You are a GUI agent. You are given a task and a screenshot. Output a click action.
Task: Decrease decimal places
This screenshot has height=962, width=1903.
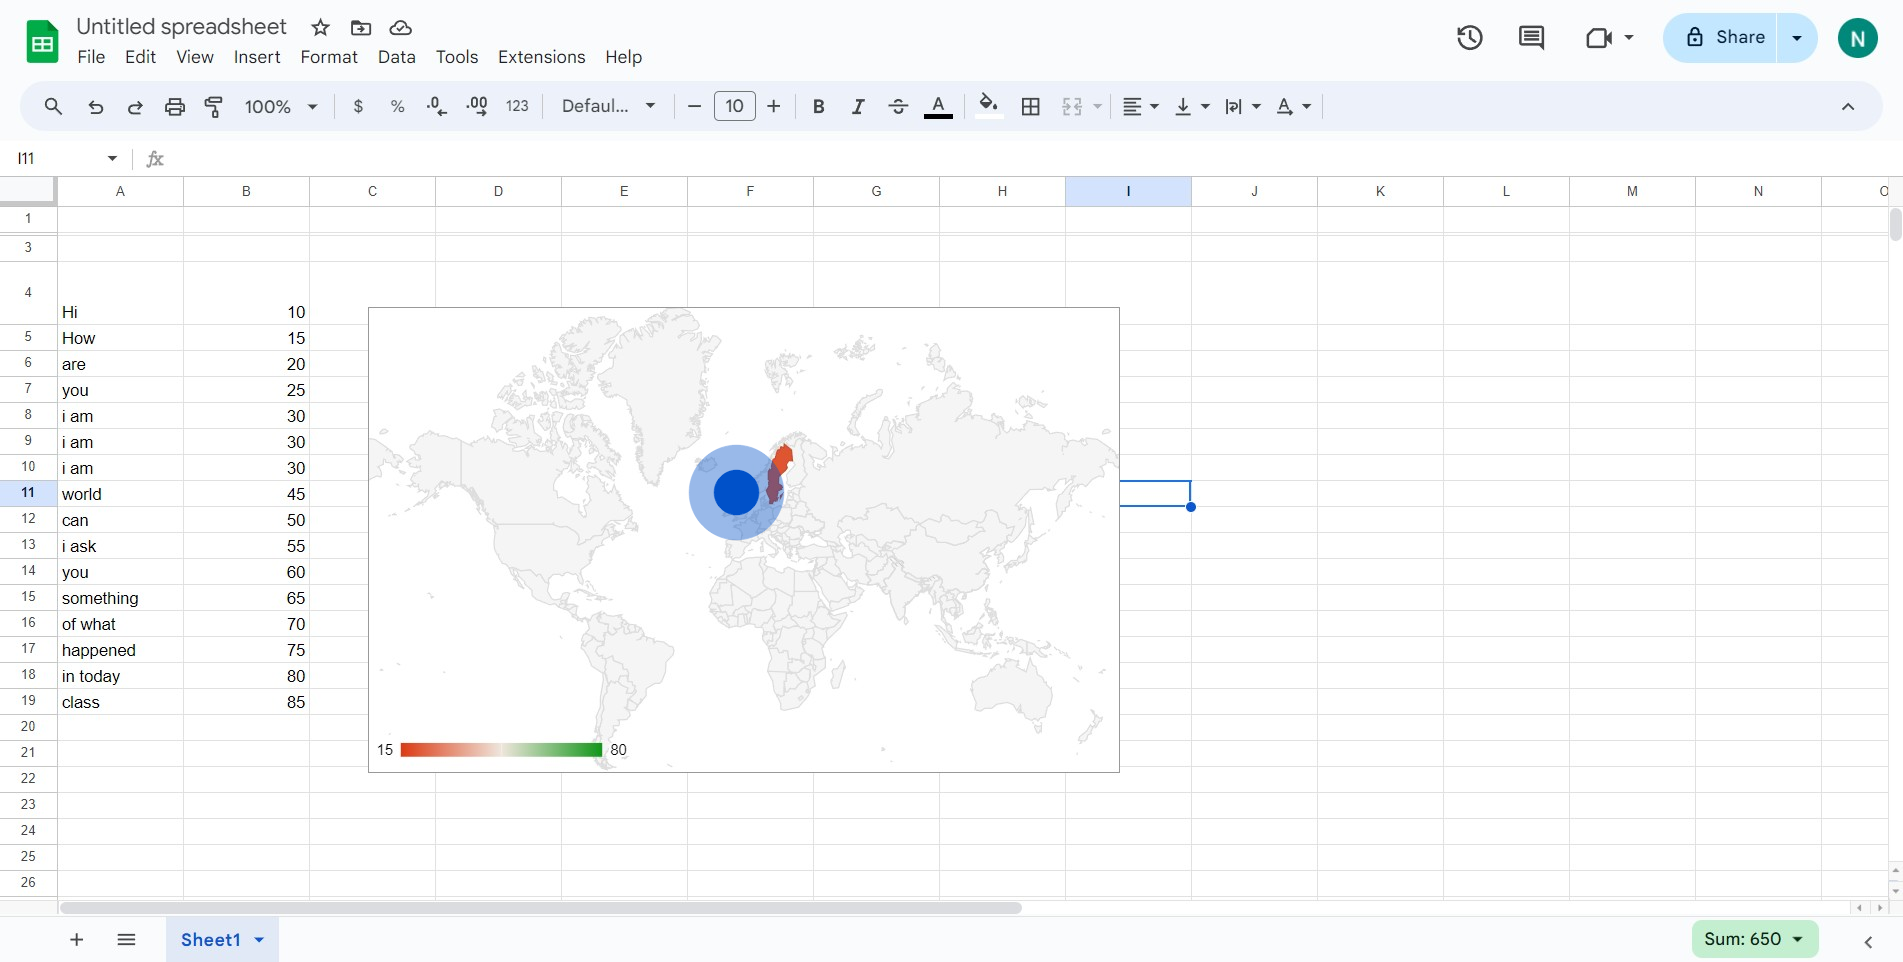pyautogui.click(x=437, y=107)
